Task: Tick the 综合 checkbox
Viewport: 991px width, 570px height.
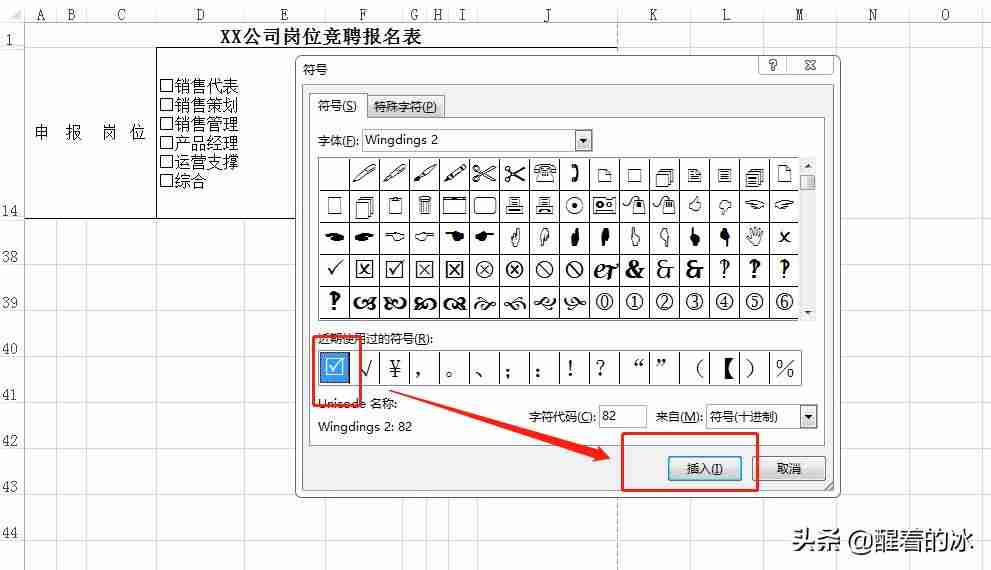Action: (167, 181)
